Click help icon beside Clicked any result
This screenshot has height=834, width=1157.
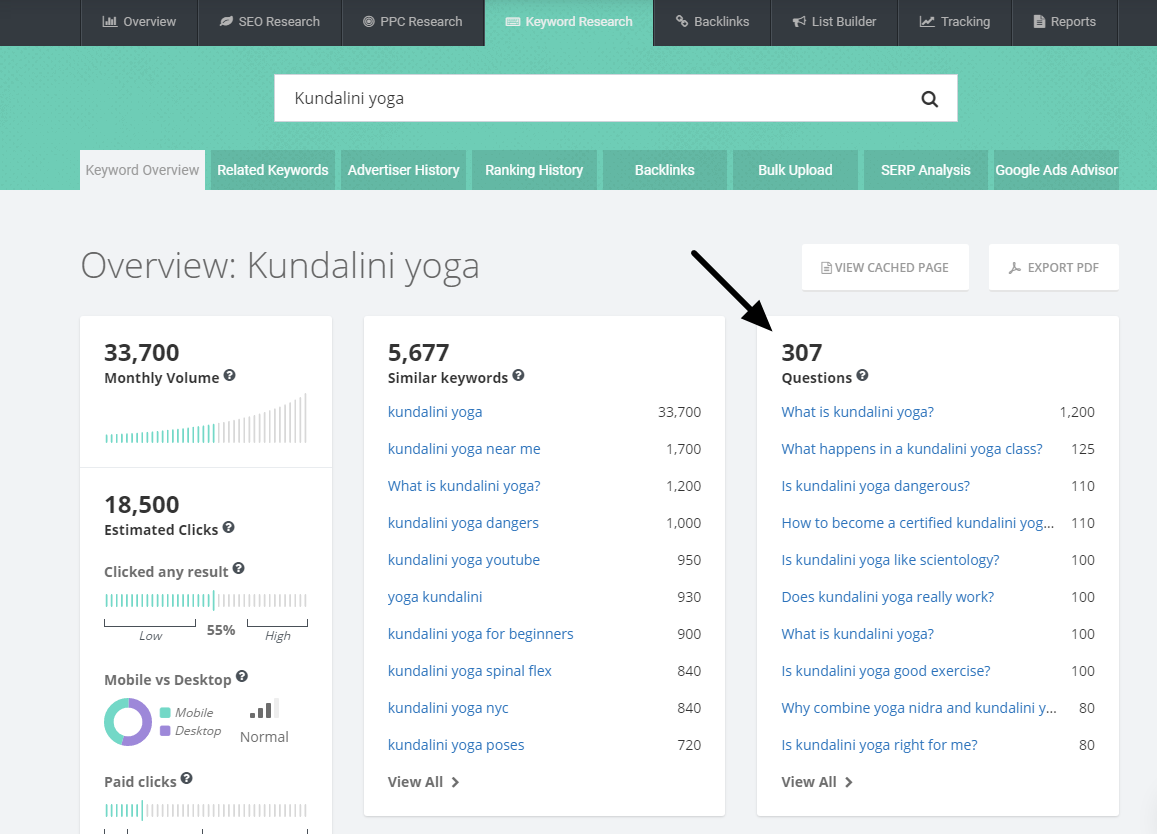[238, 568]
